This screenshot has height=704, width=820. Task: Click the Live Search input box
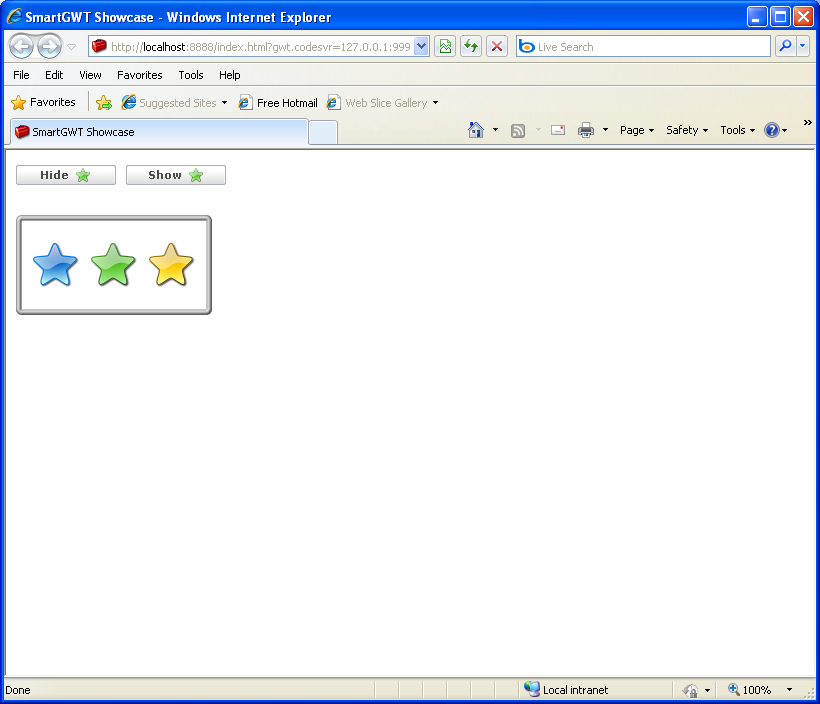point(643,47)
